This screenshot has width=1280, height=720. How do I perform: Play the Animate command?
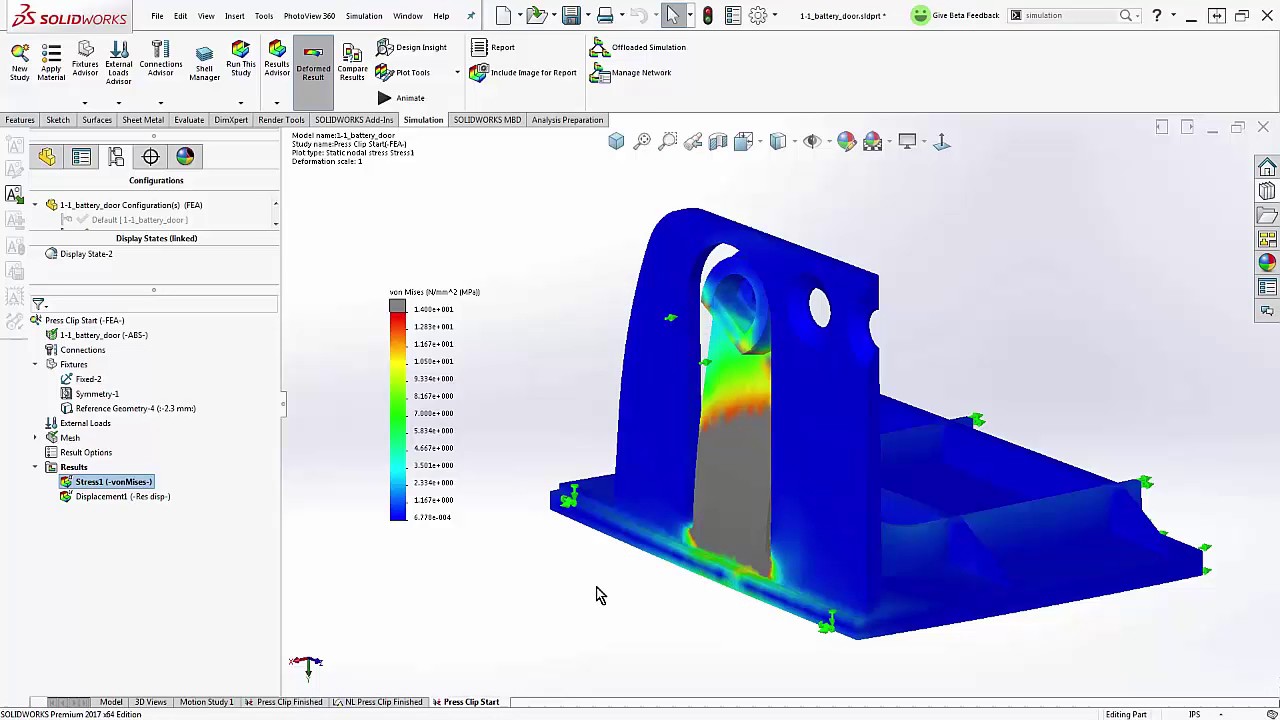[401, 98]
